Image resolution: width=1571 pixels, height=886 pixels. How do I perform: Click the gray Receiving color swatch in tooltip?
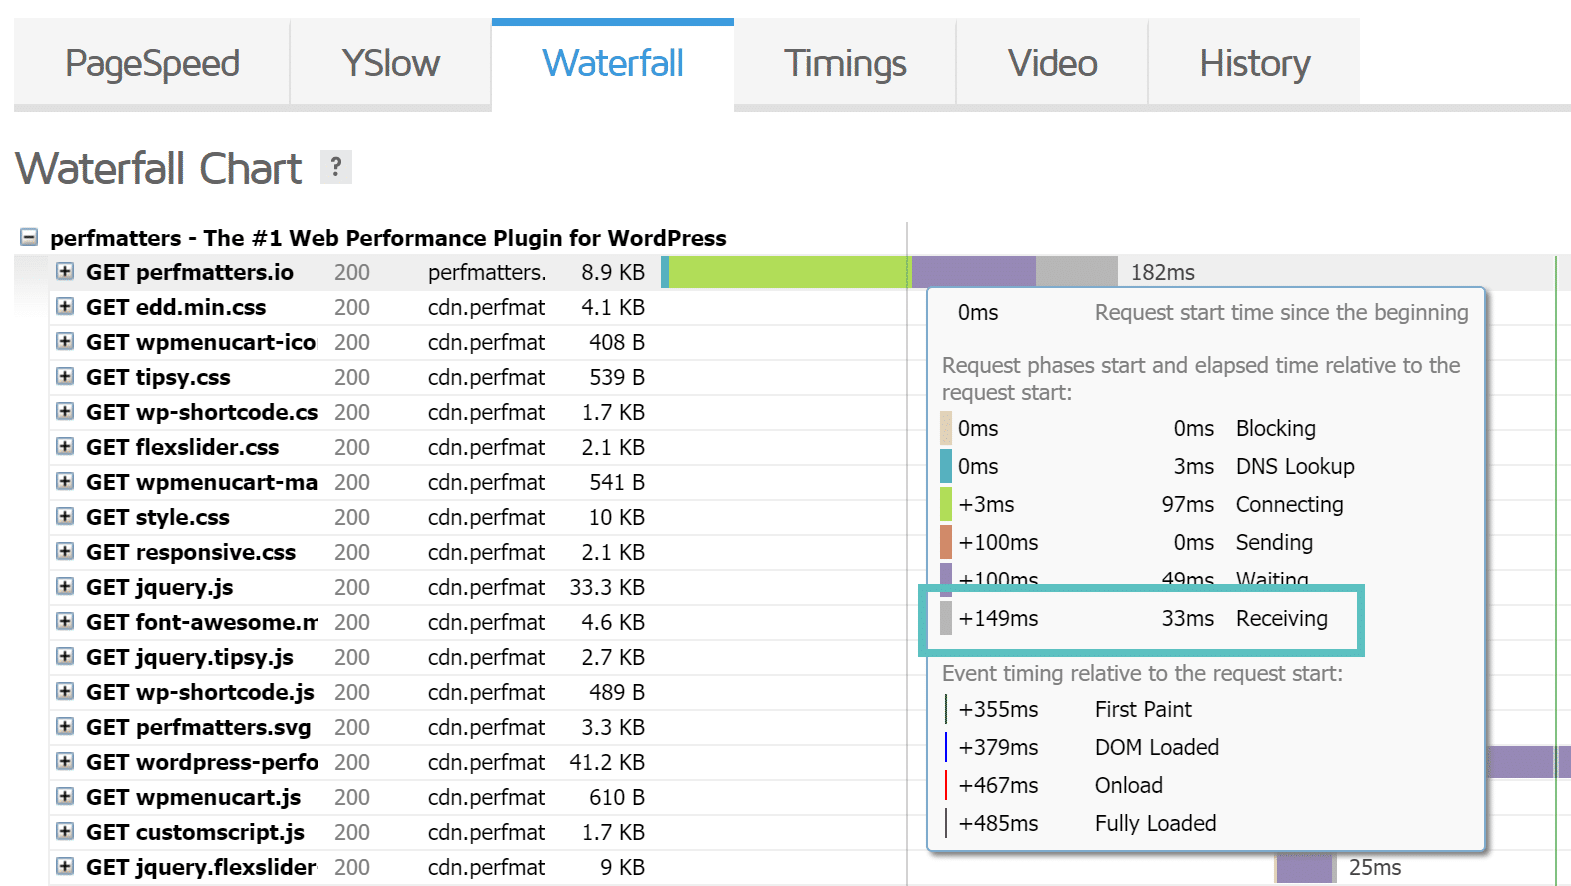pos(946,618)
